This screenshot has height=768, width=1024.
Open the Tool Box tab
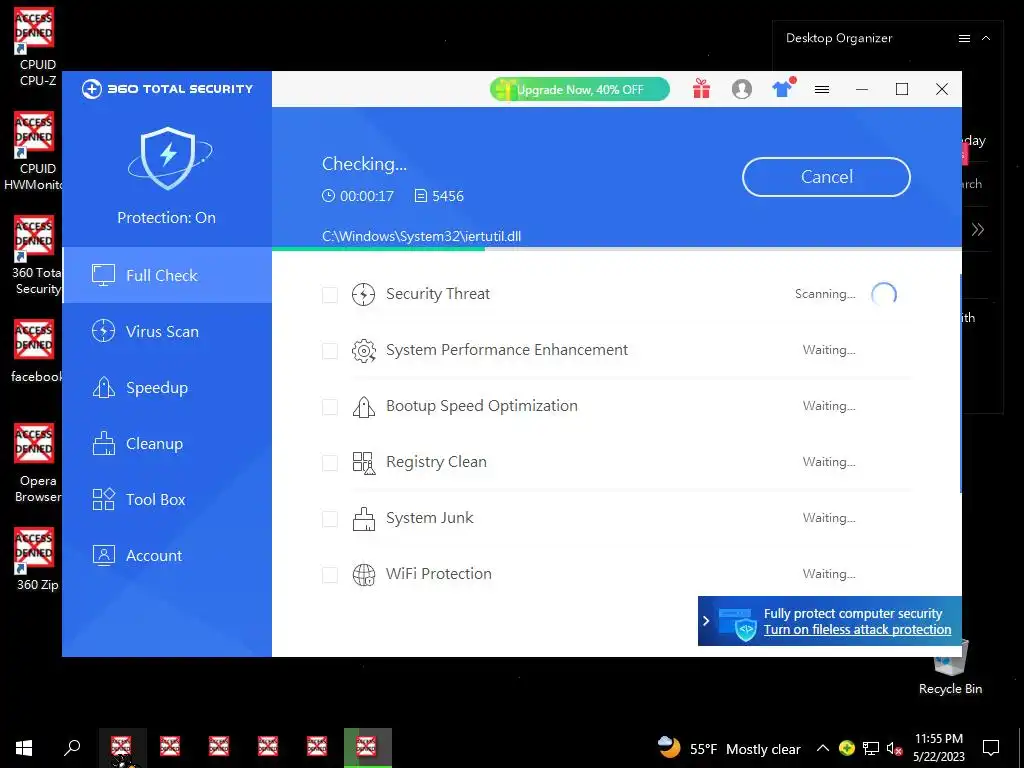[167, 500]
